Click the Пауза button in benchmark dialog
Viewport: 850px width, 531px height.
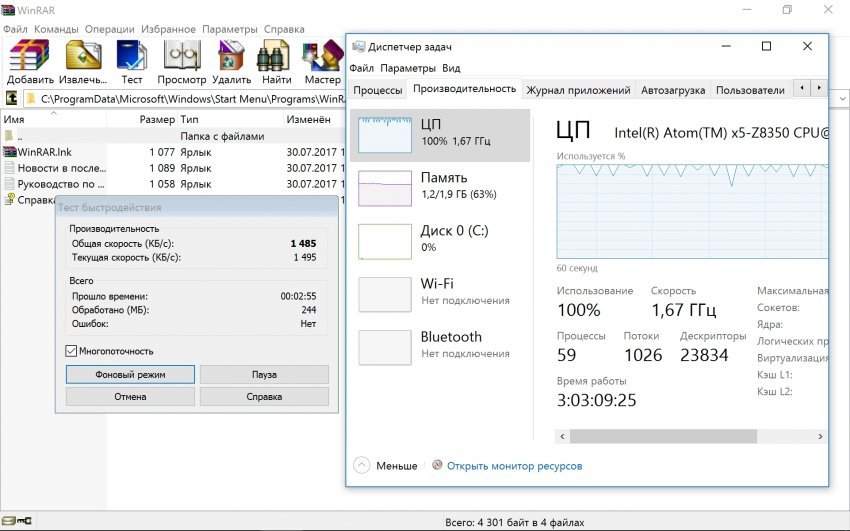[x=264, y=374]
